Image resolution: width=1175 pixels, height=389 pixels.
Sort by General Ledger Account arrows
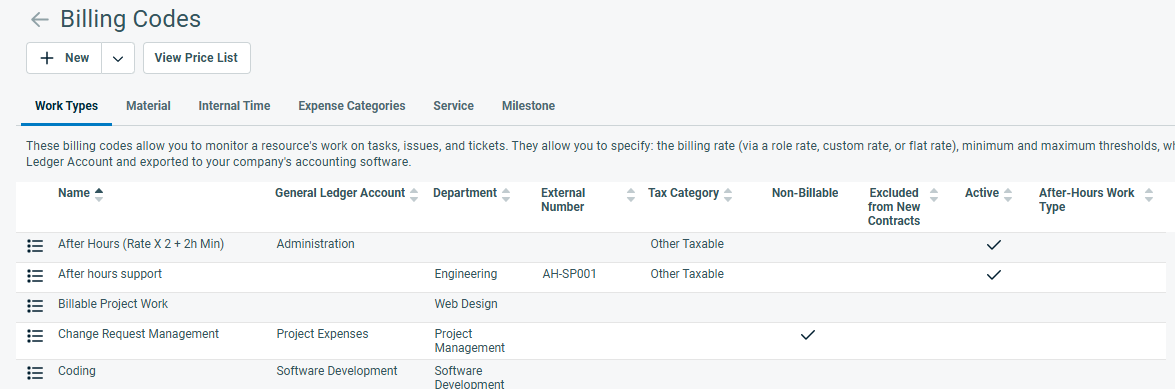pos(414,194)
